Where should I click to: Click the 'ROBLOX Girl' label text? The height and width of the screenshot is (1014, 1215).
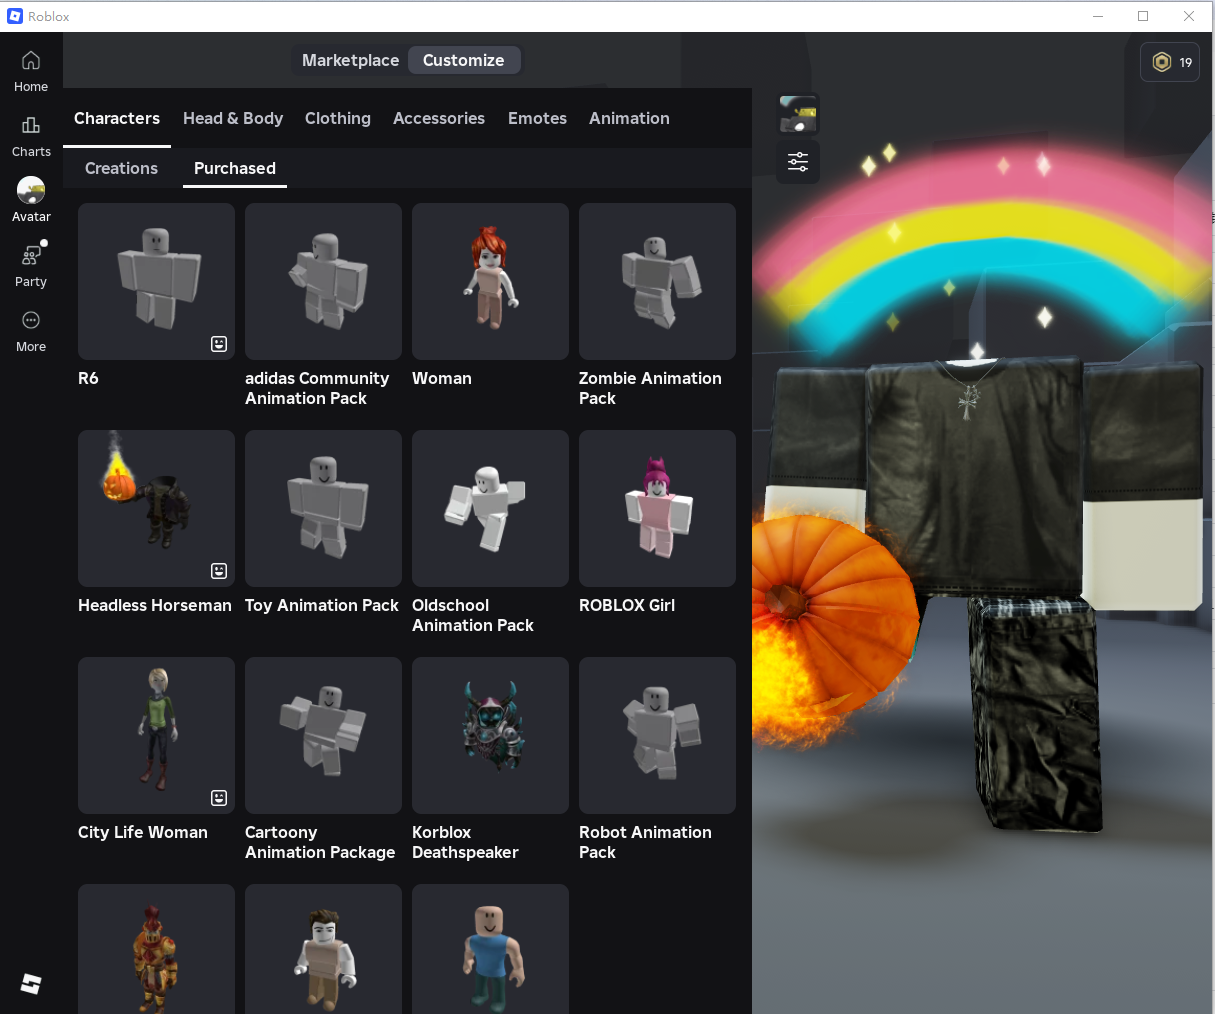(x=627, y=605)
